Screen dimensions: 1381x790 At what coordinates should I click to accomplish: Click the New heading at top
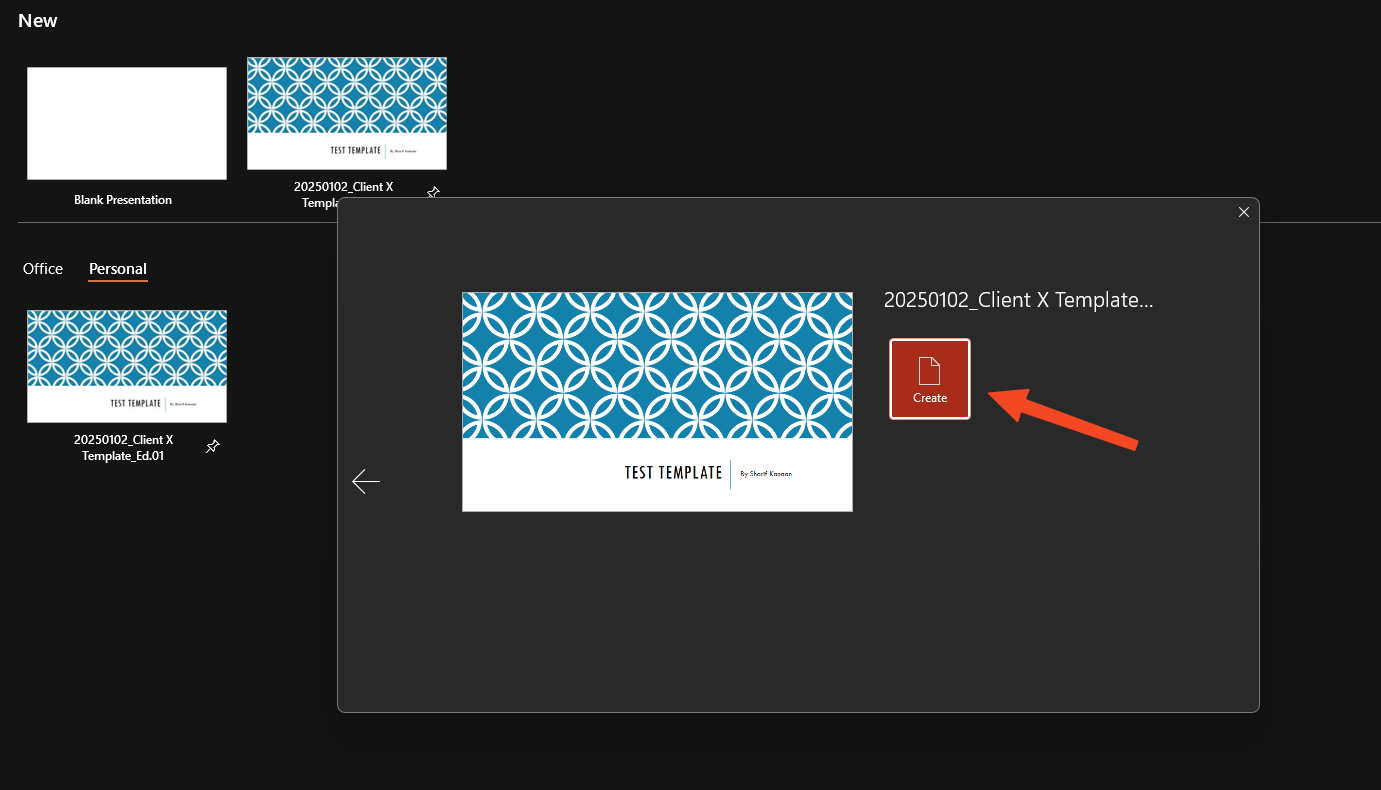tap(38, 21)
